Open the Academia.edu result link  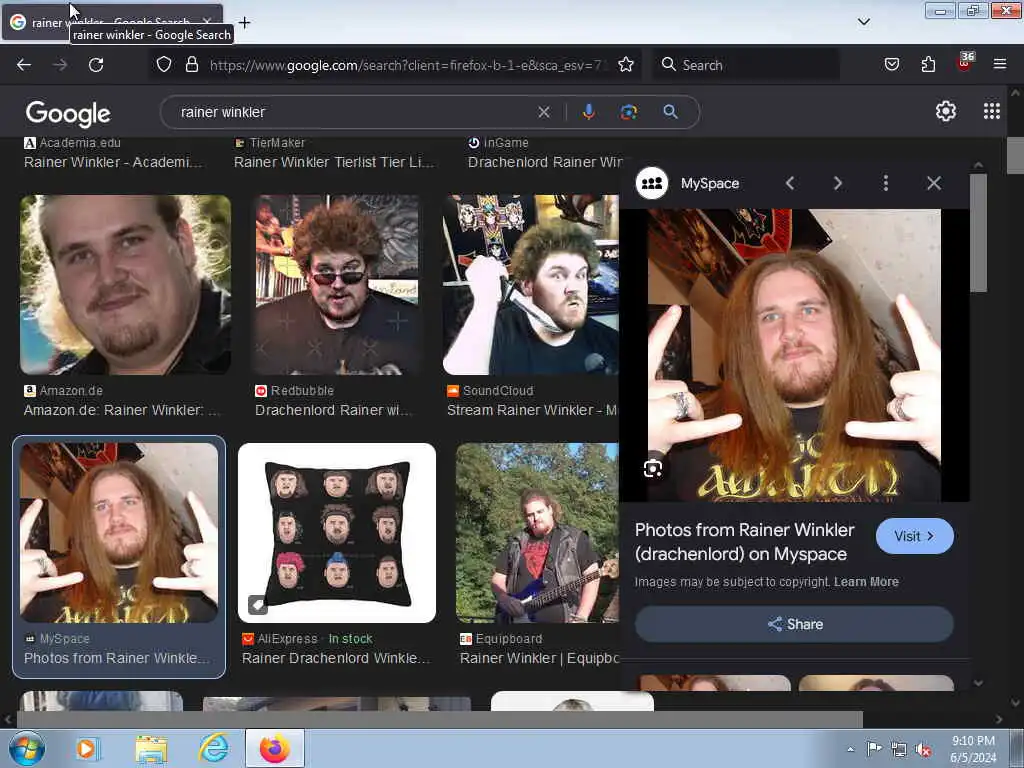pyautogui.click(x=113, y=162)
